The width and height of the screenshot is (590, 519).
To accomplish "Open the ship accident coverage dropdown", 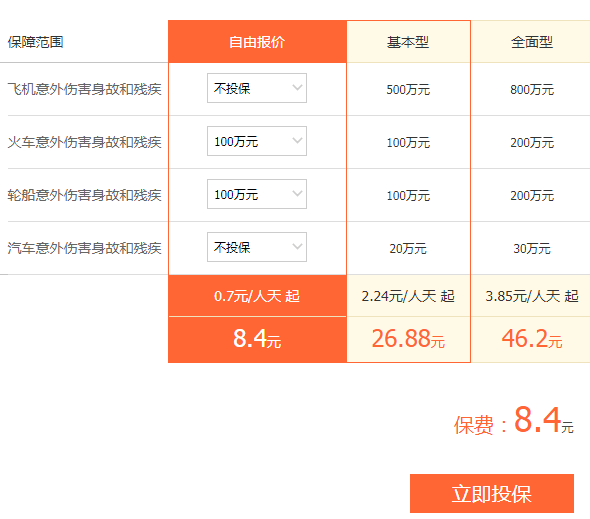I will [x=257, y=194].
